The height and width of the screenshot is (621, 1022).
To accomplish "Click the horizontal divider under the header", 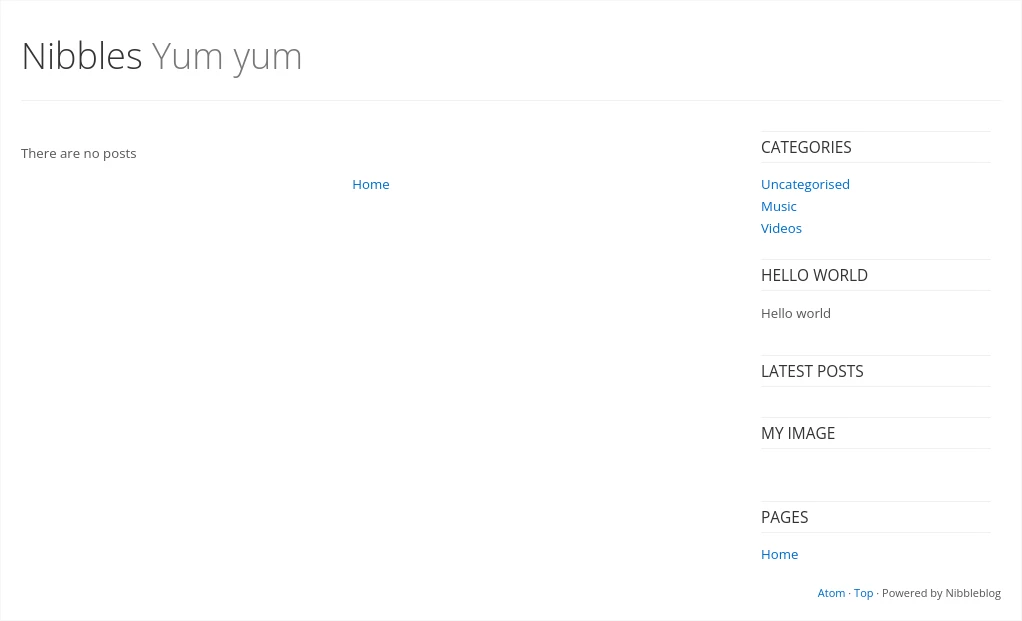I will coord(510,100).
